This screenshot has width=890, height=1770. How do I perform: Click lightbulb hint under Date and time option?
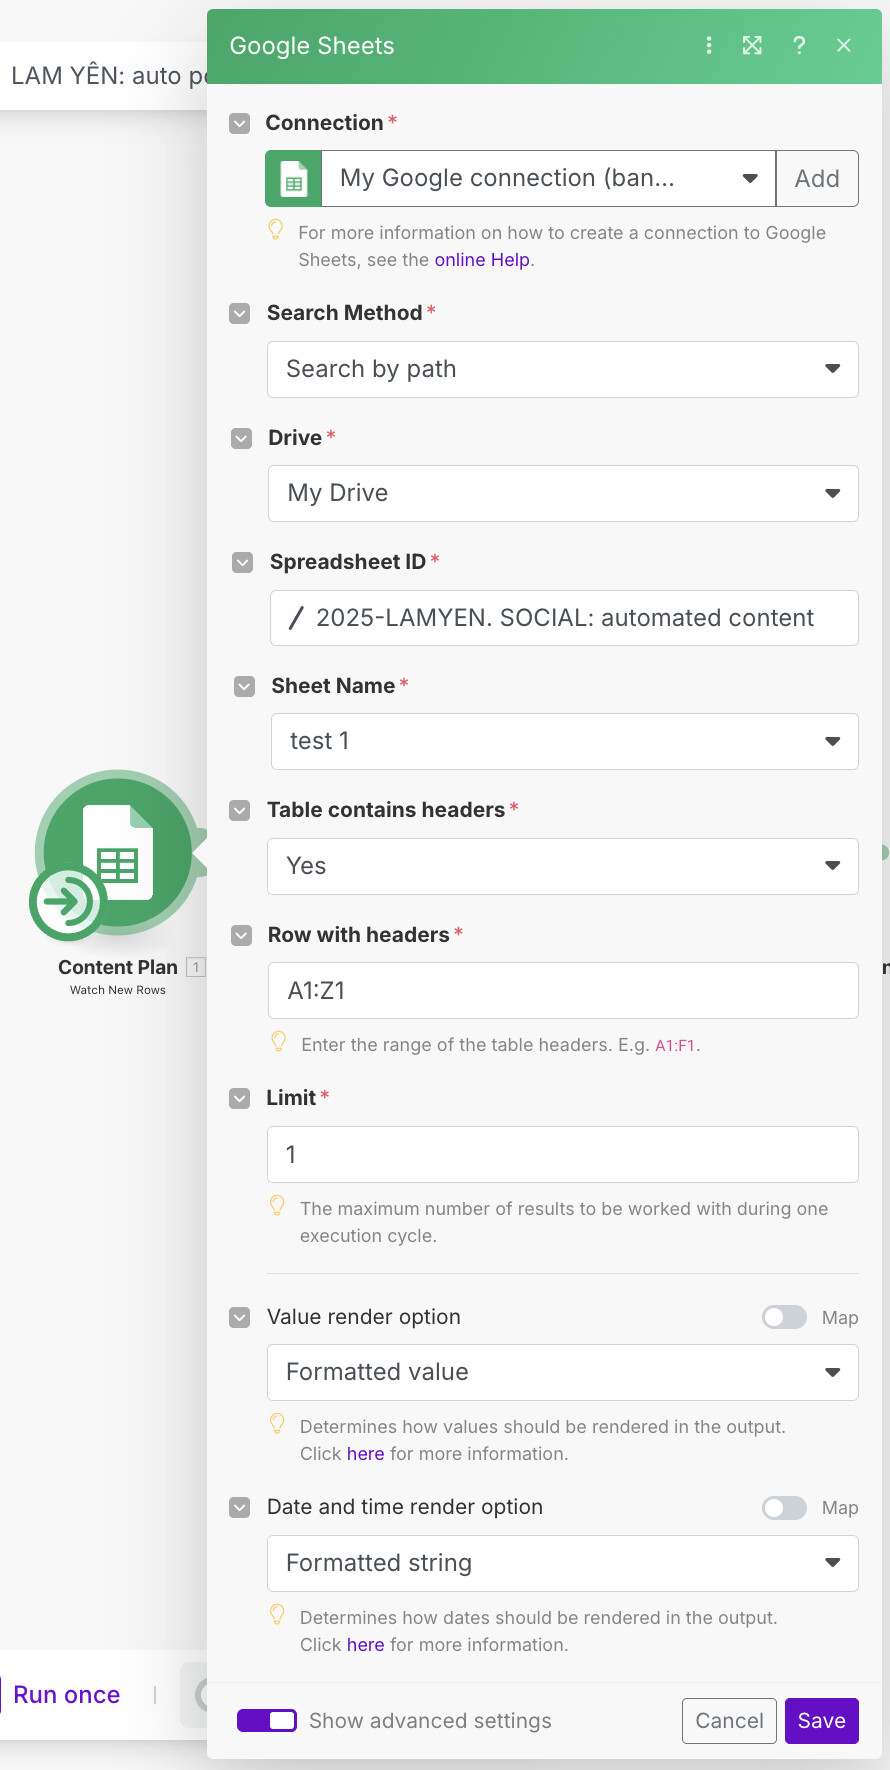(278, 1615)
